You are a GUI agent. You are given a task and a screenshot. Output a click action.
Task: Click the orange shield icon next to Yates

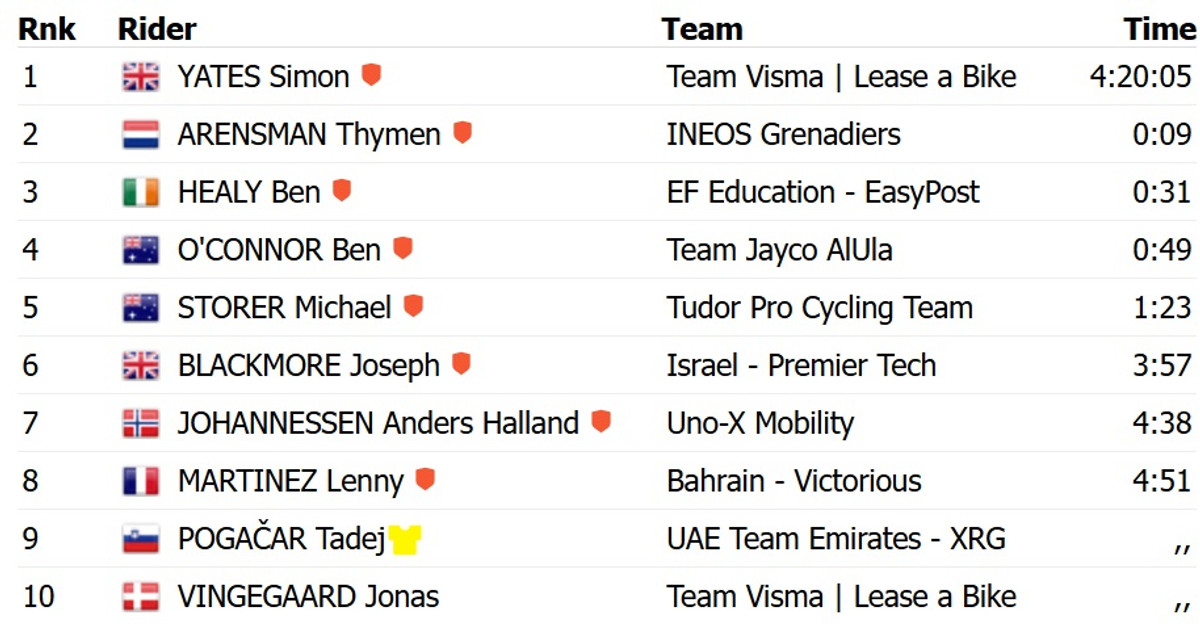pos(371,75)
